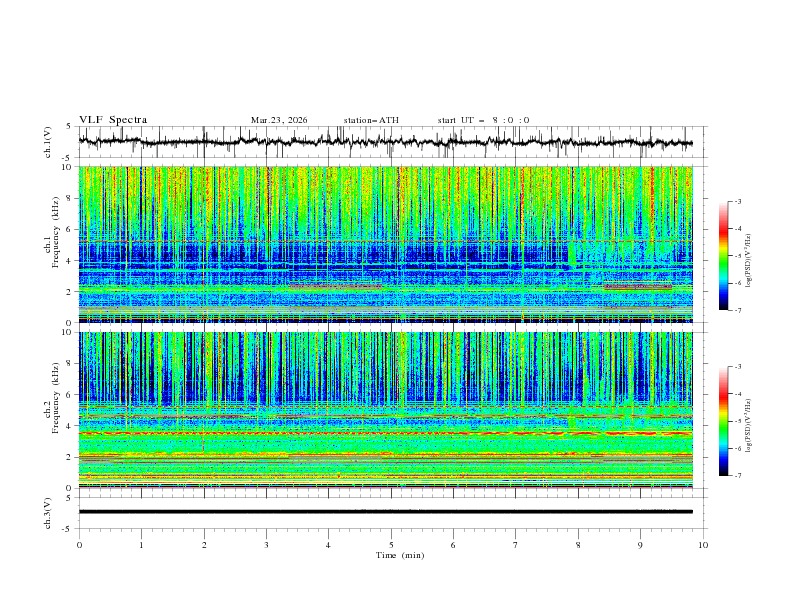Screen dimensions: 792x612
Task: Select the date text "Mar.23, 2026"
Action: coord(279,120)
